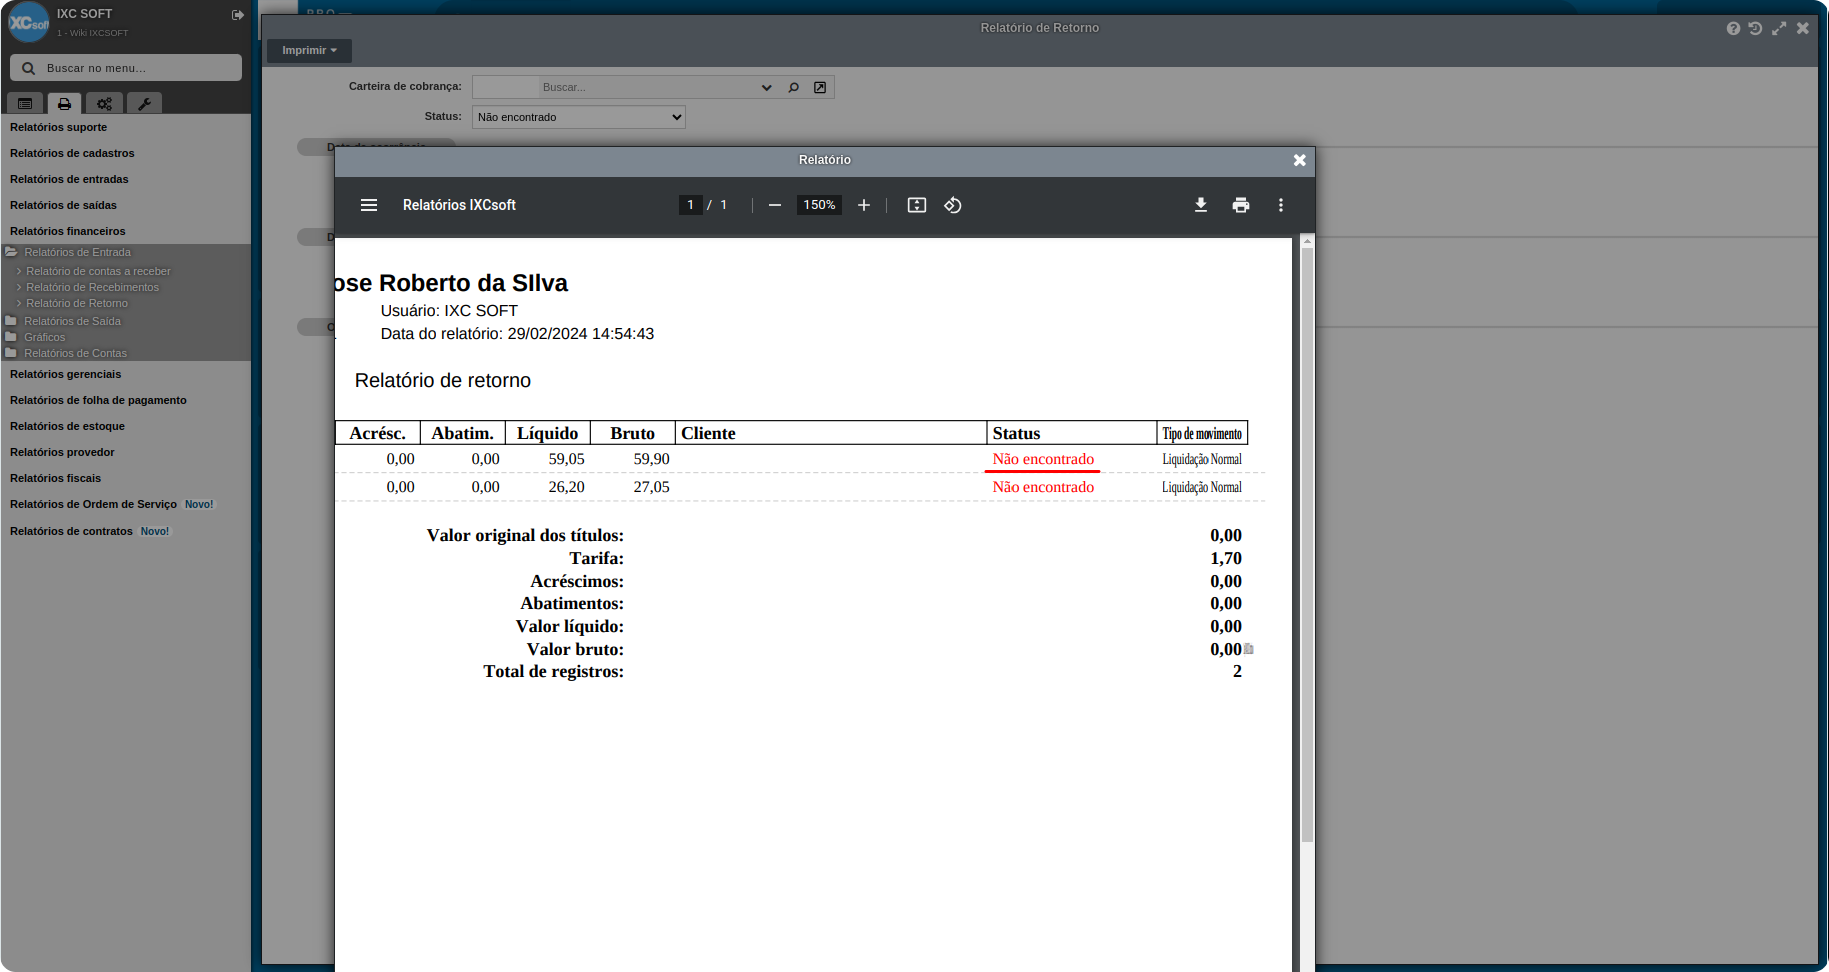Image resolution: width=1829 pixels, height=972 pixels.
Task: Click first row Não encontrado status
Action: [x=1043, y=459]
